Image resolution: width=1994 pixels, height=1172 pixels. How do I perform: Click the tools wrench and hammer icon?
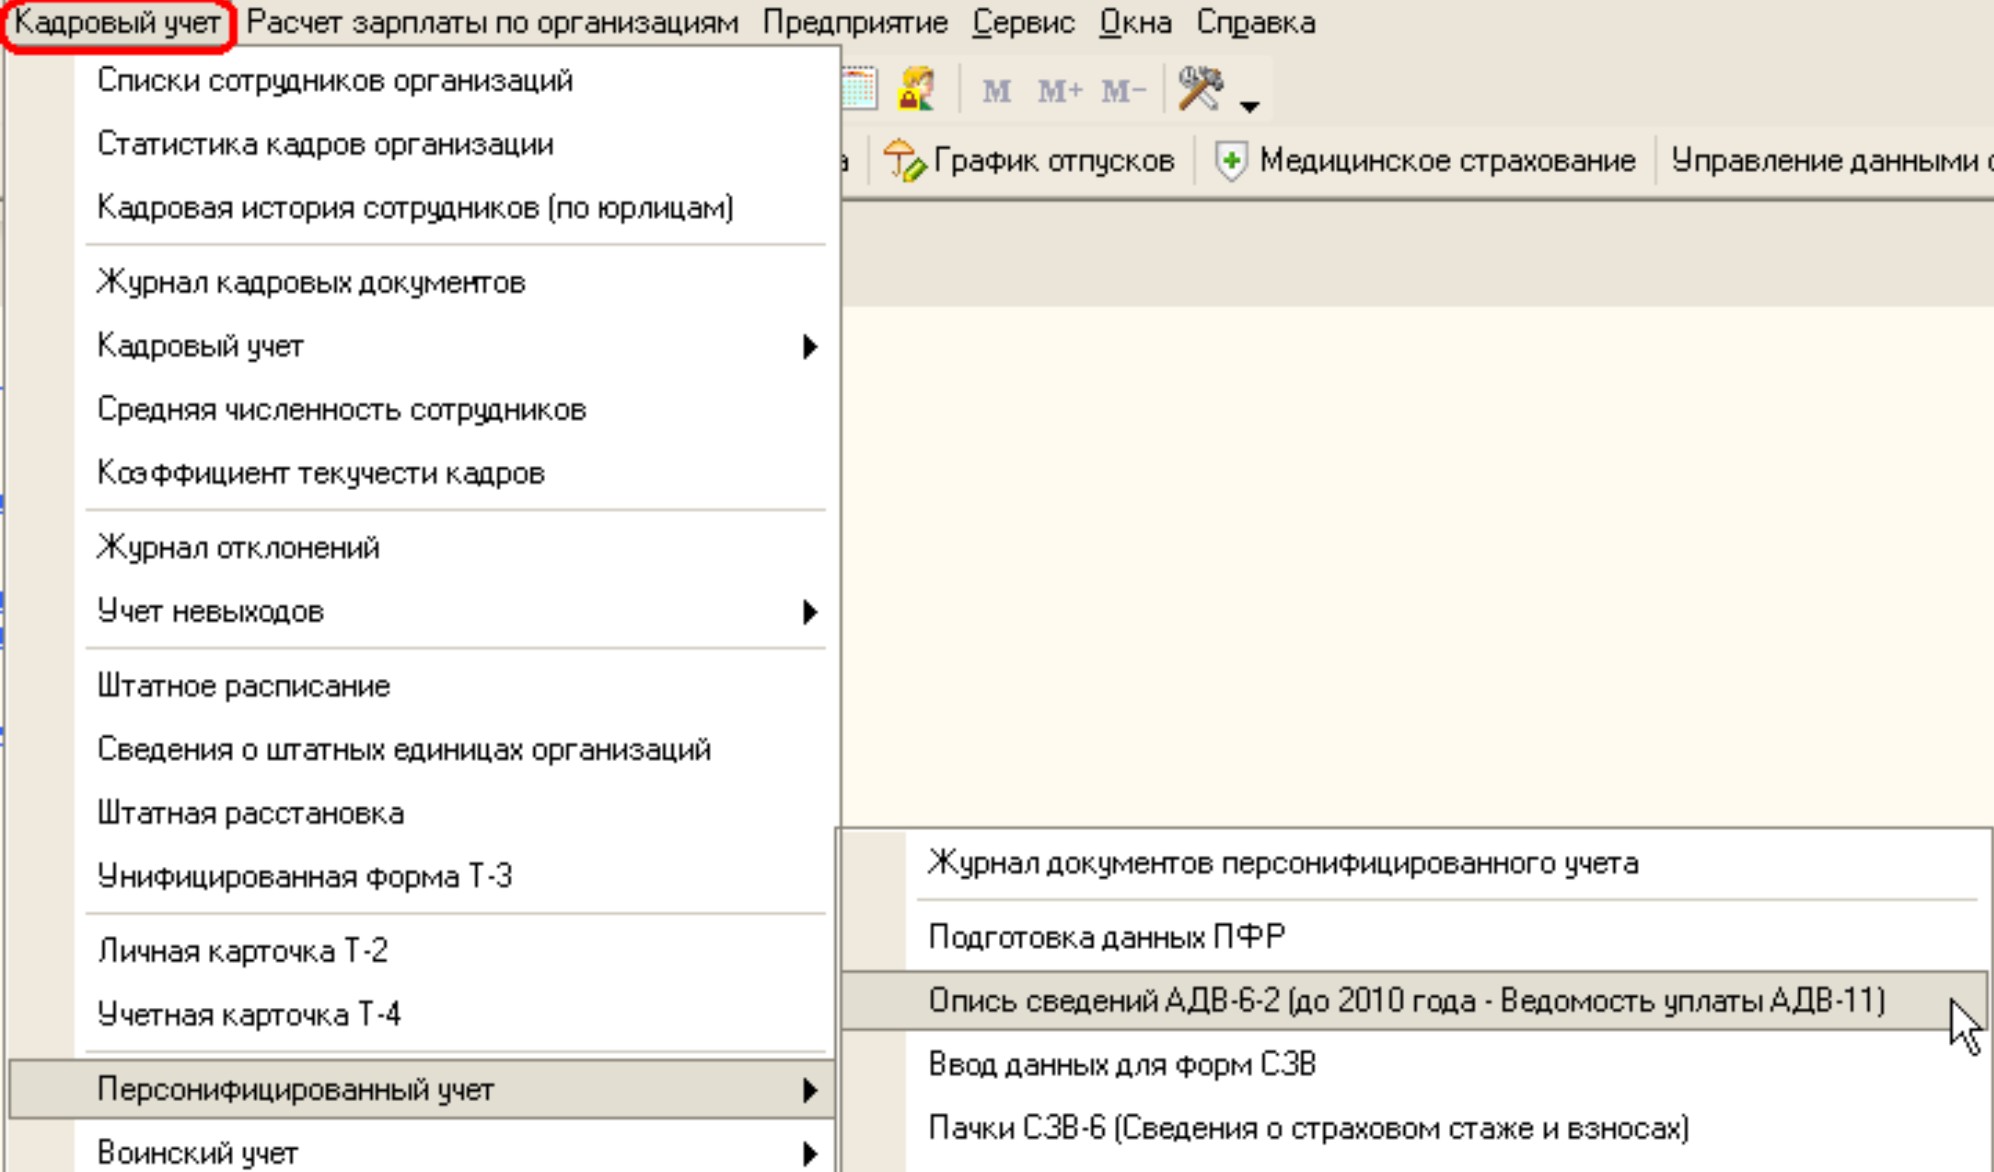coord(1201,89)
